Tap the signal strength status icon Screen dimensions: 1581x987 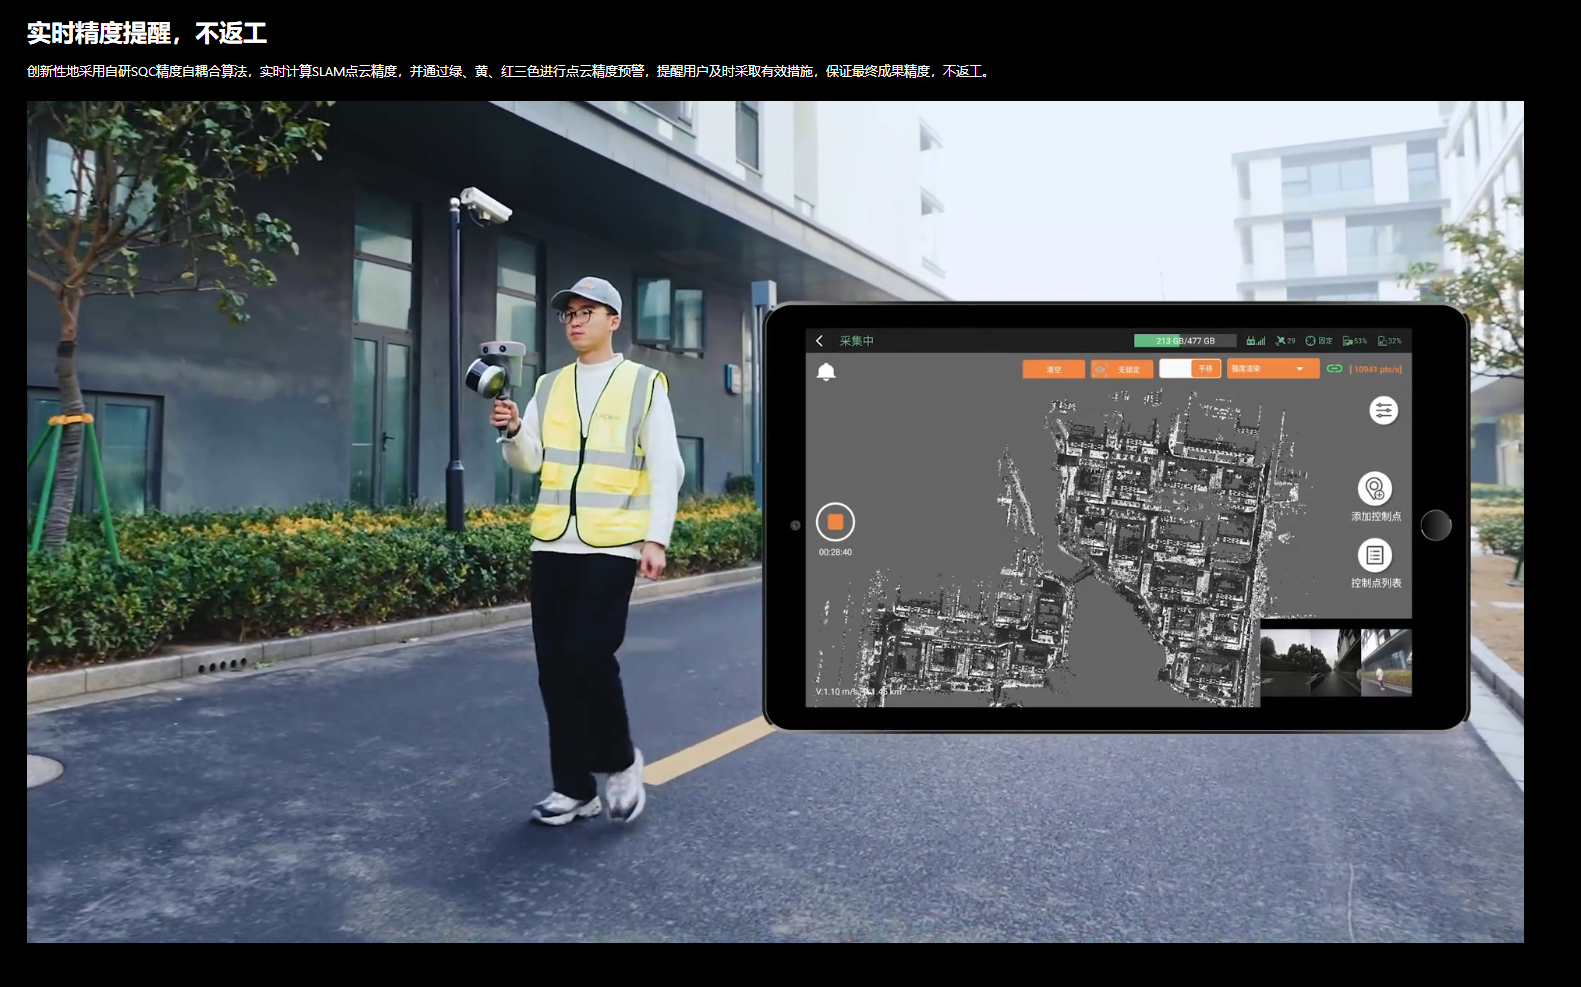pyautogui.click(x=1256, y=341)
